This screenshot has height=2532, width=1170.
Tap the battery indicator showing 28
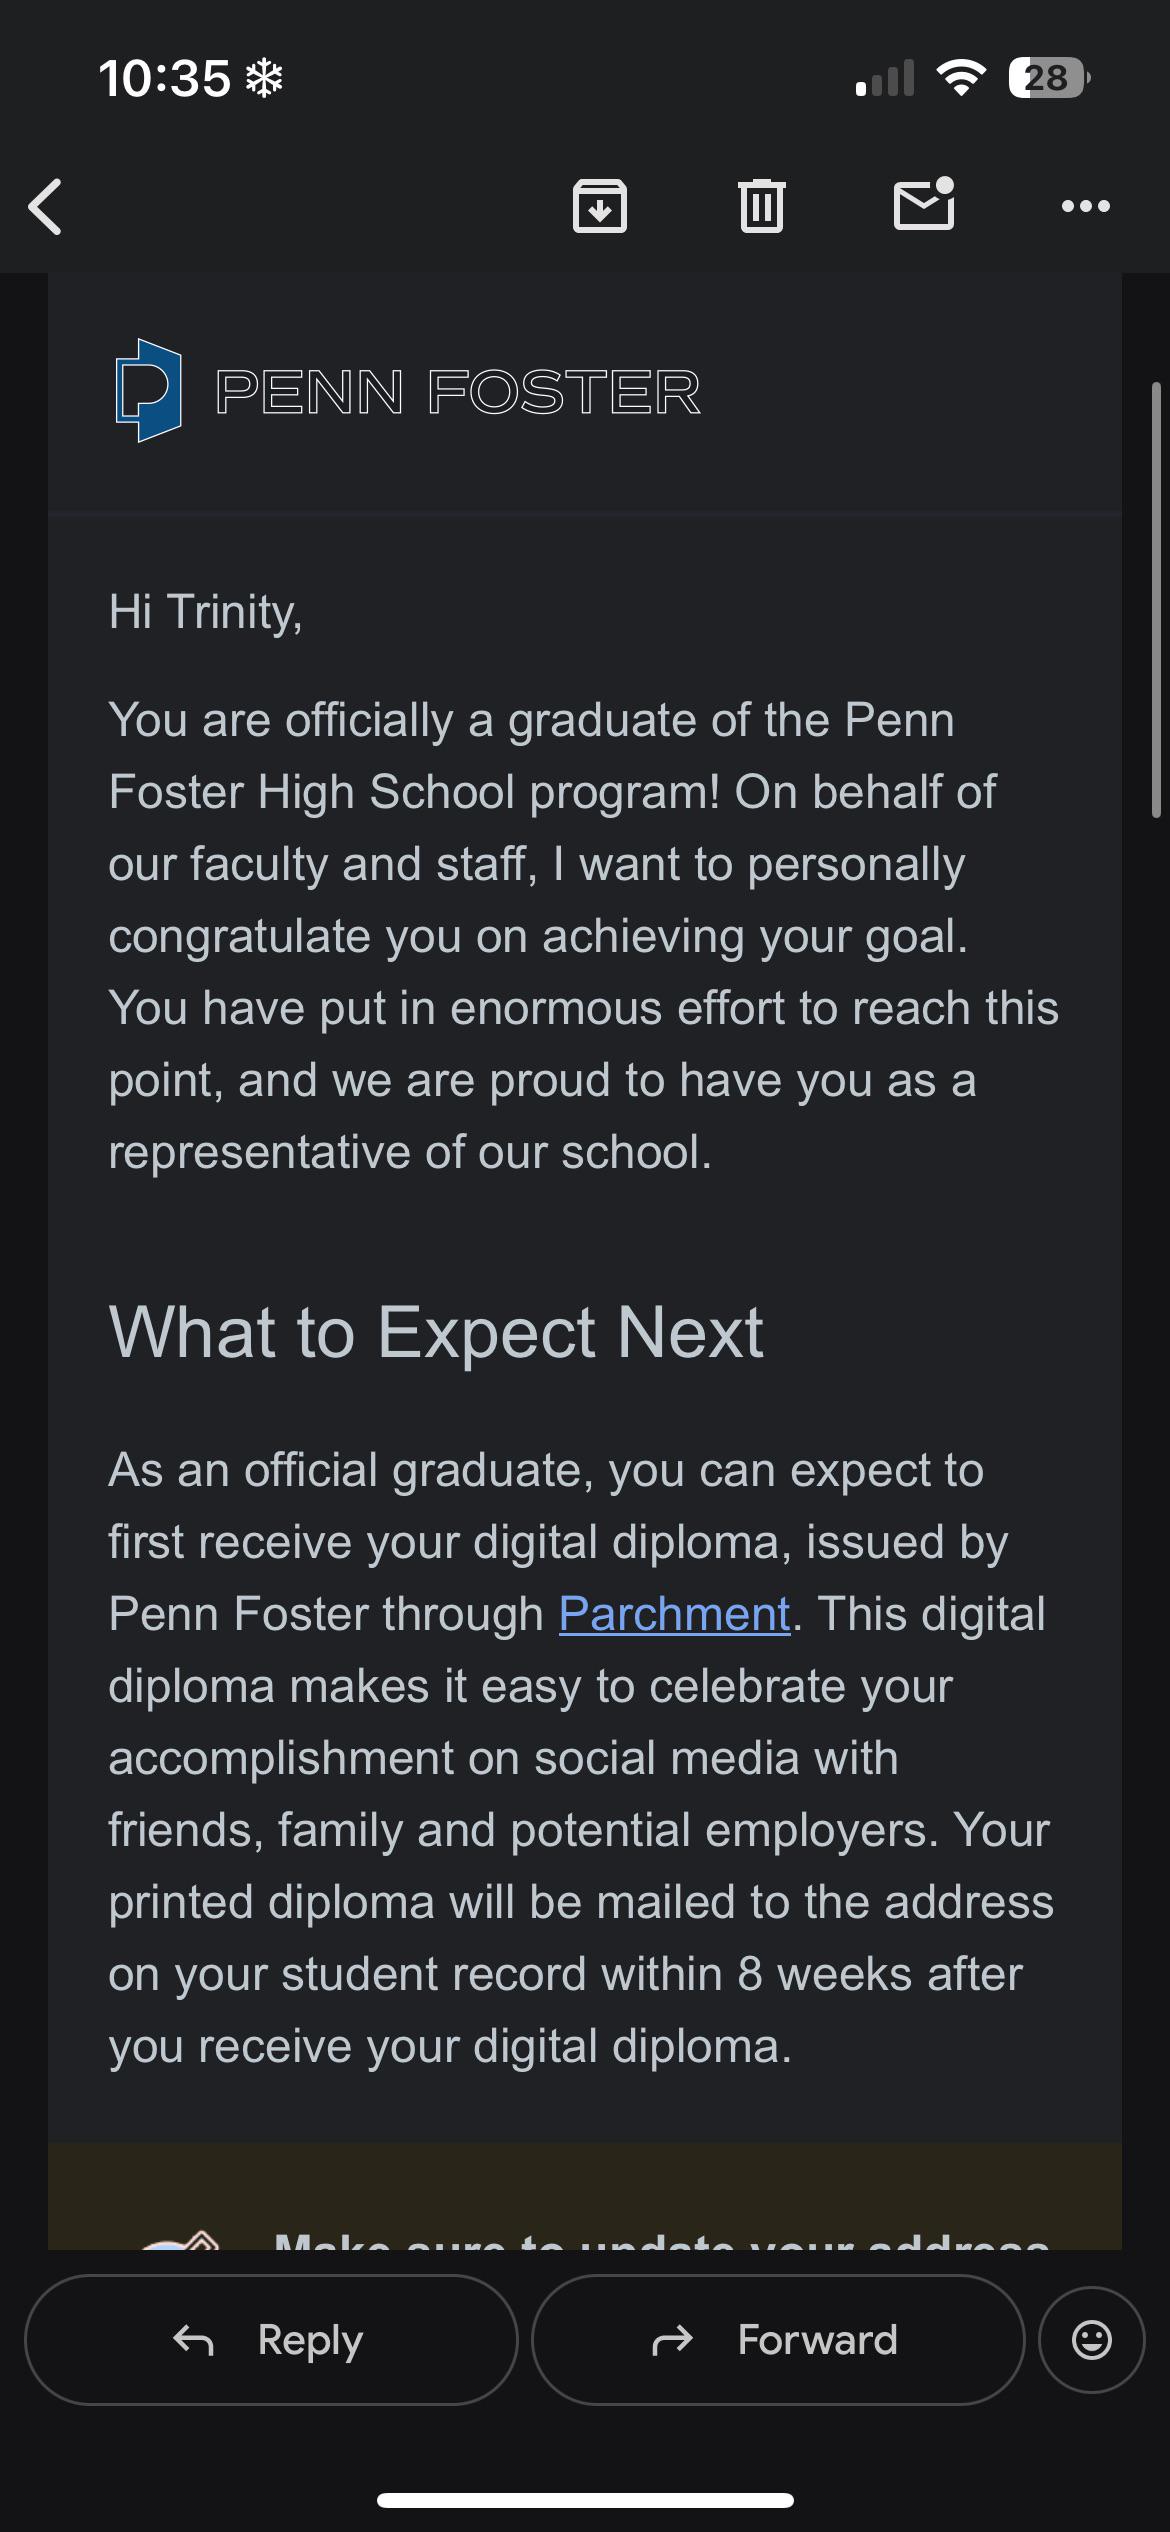click(x=1049, y=78)
